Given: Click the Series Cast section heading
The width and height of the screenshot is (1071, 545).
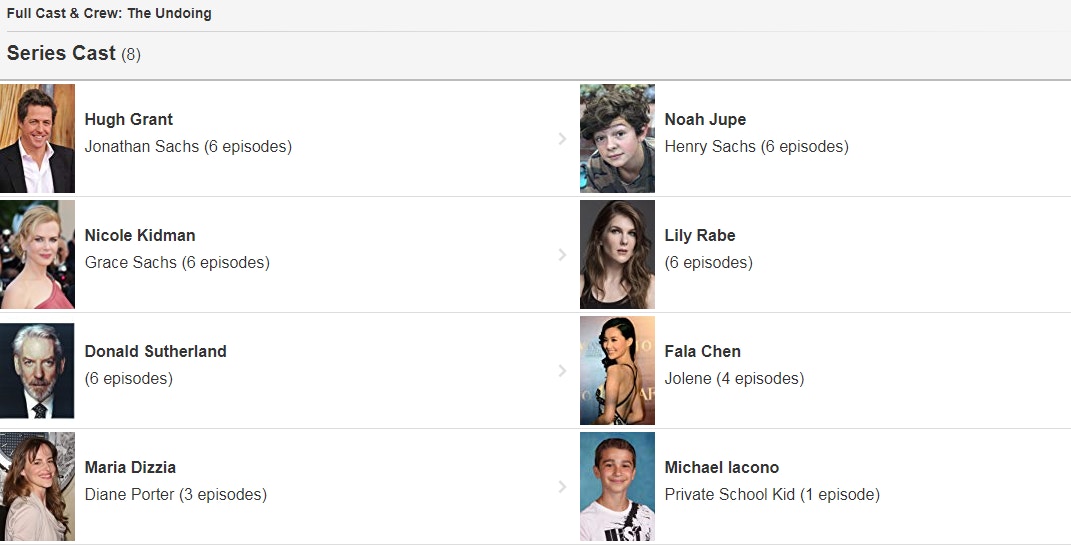Looking at the screenshot, I should (x=61, y=54).
